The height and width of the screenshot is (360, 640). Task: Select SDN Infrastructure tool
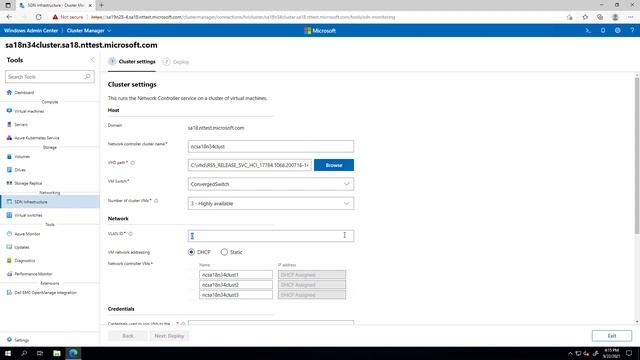[49, 202]
